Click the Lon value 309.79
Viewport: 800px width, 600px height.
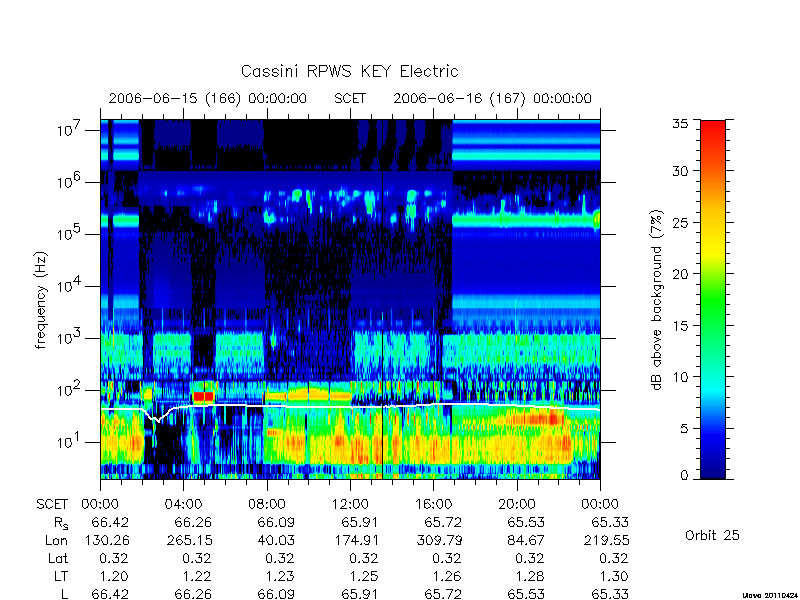pos(439,540)
